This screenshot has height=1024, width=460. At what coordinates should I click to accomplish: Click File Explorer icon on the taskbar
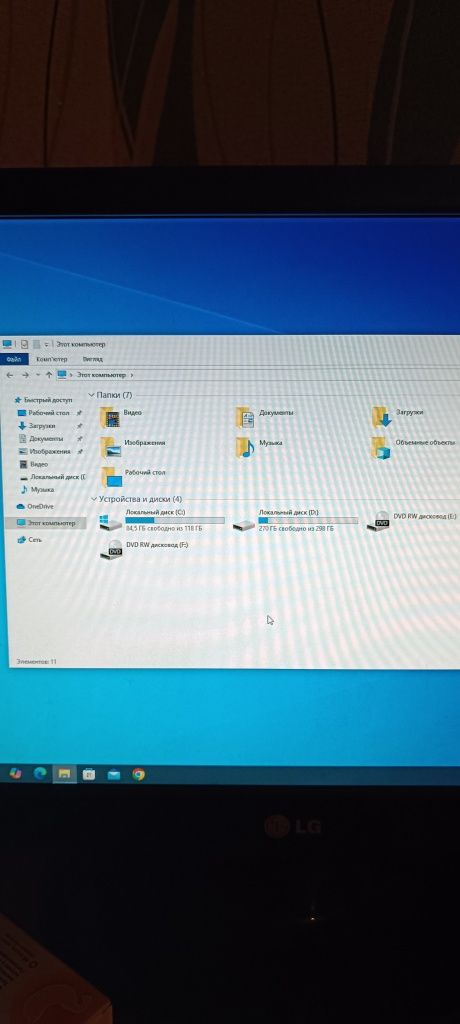[x=64, y=775]
